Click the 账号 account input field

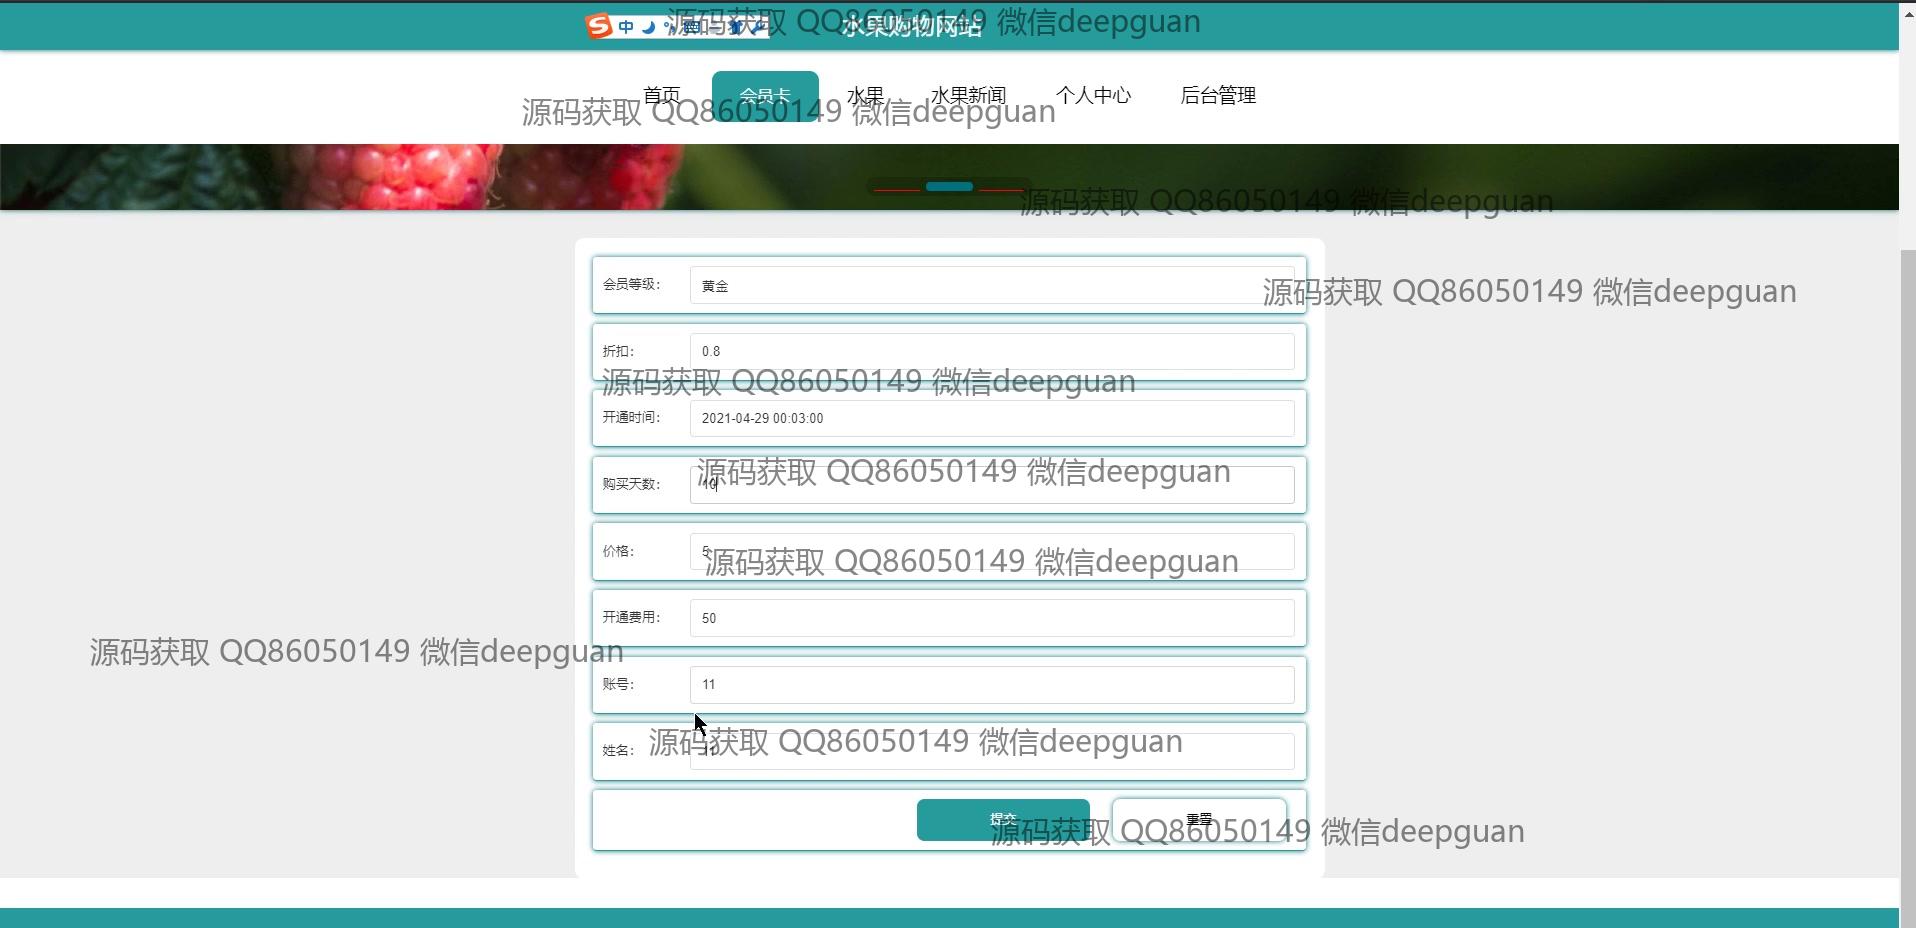click(x=991, y=685)
